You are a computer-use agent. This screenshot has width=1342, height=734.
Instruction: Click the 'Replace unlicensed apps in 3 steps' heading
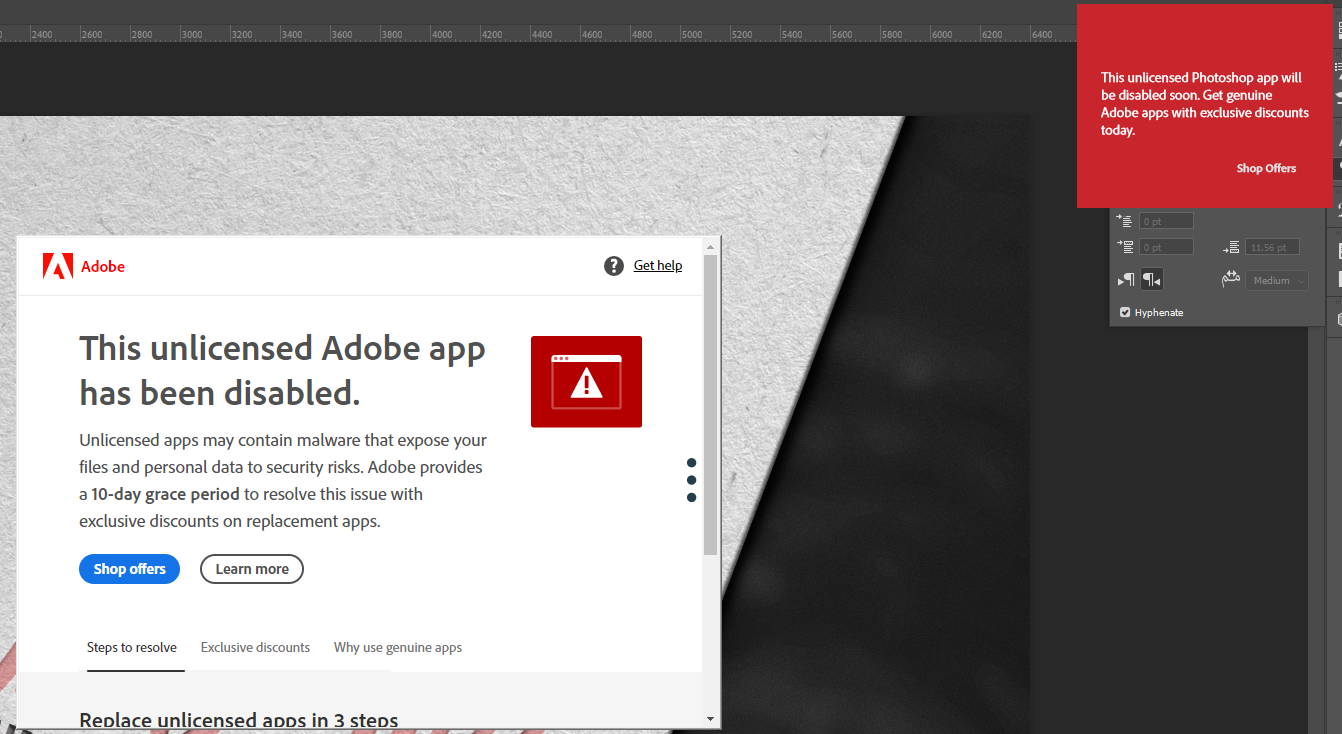(x=239, y=720)
